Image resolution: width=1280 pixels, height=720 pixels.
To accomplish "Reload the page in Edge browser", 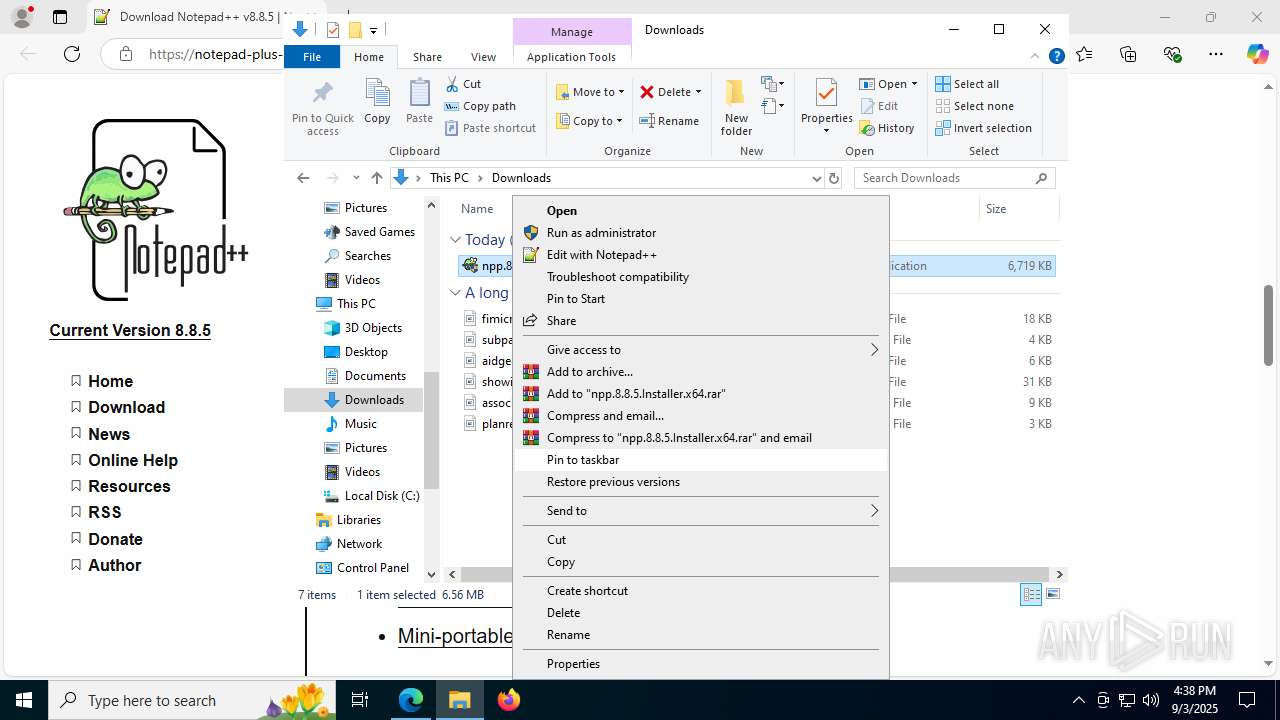I will coord(72,54).
